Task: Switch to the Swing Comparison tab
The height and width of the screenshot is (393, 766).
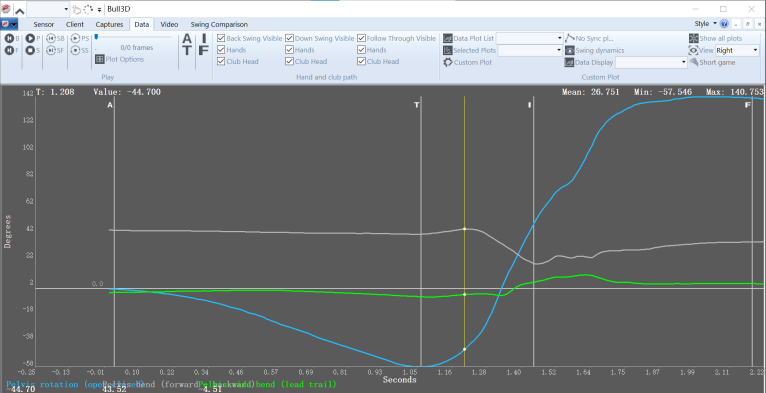Action: coord(219,24)
